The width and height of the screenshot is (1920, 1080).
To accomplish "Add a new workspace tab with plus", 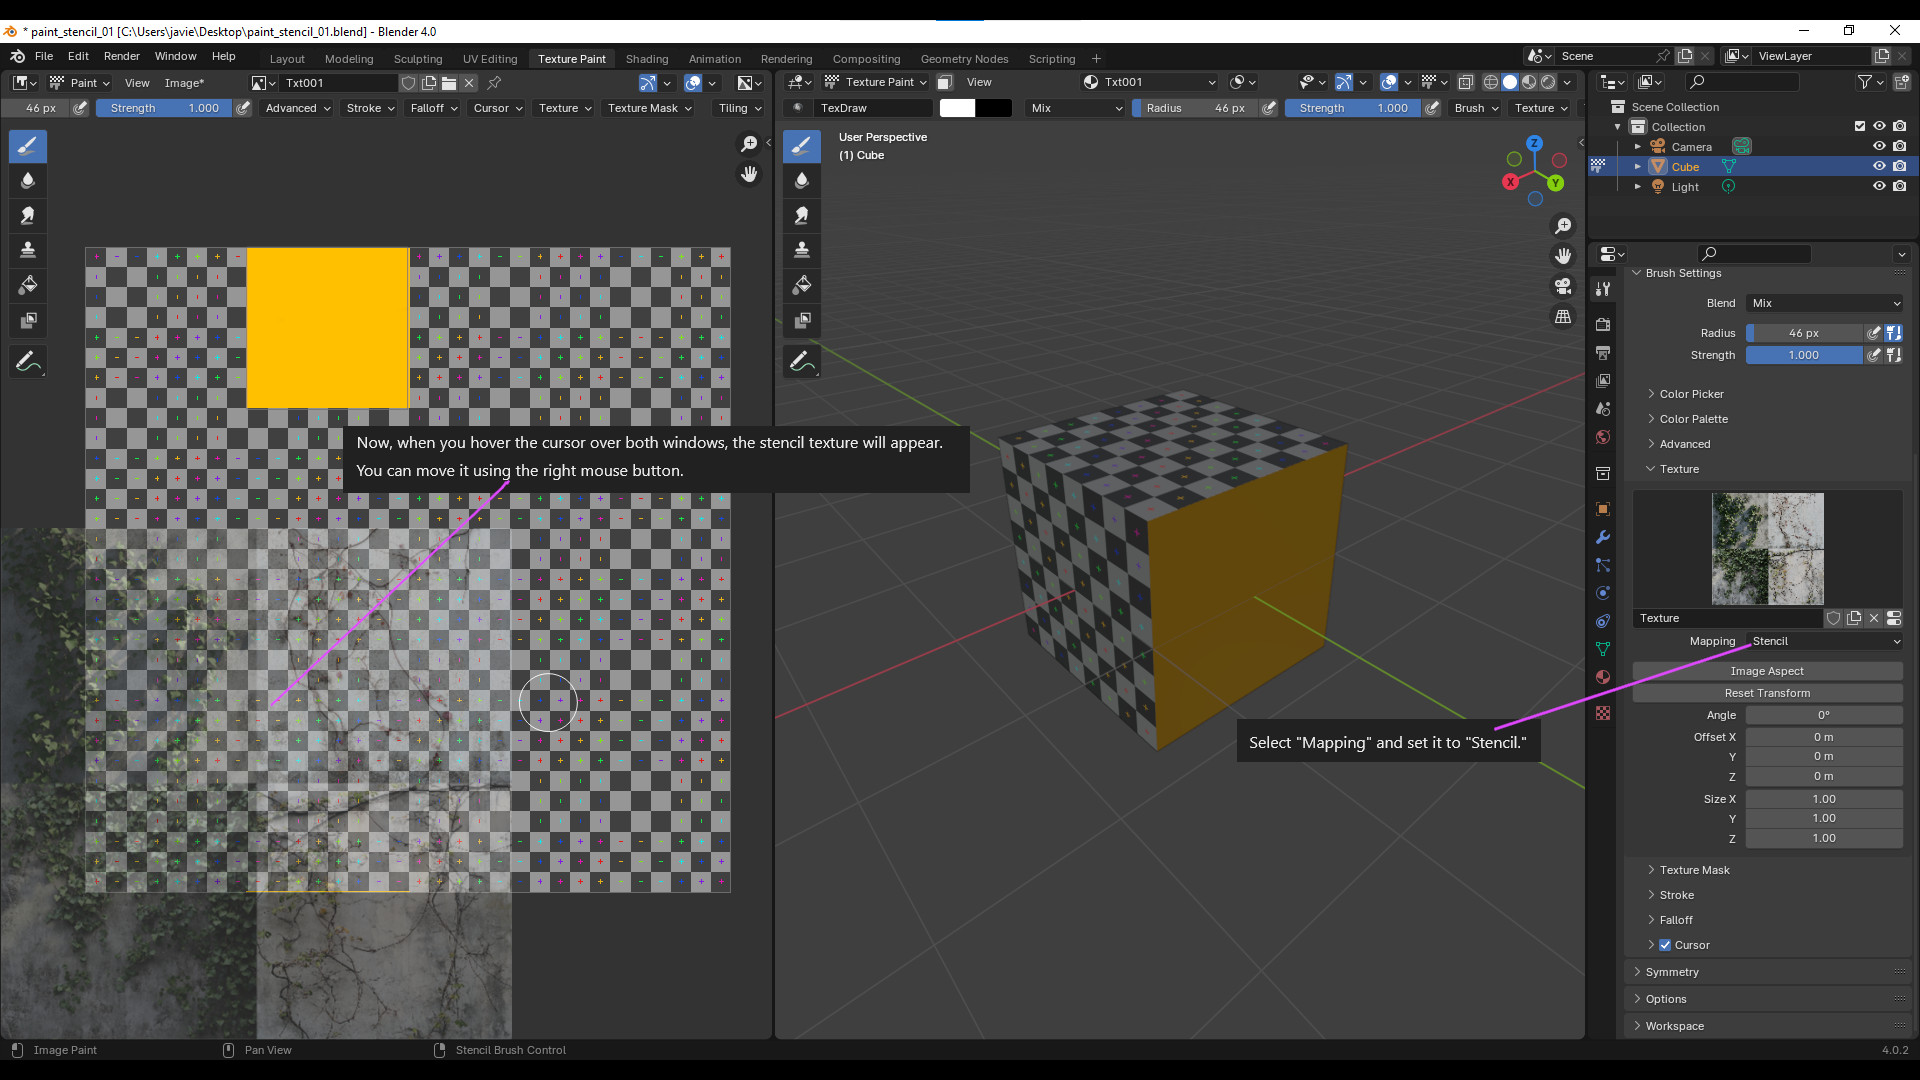I will [1096, 59].
